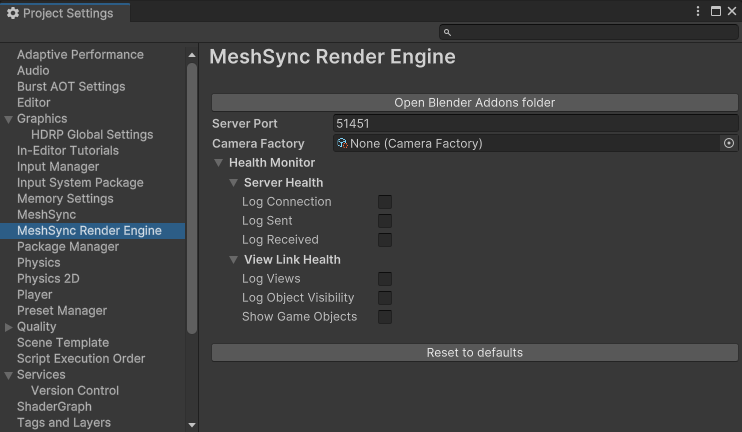Select the Quality category label
Viewport: 742px width, 432px height.
36,327
